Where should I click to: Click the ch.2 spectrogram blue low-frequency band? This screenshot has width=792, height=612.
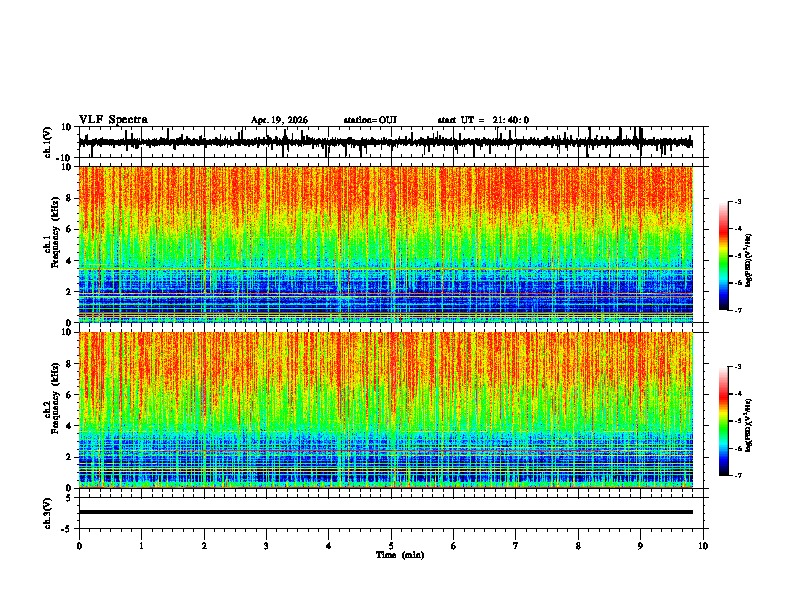pos(385,460)
